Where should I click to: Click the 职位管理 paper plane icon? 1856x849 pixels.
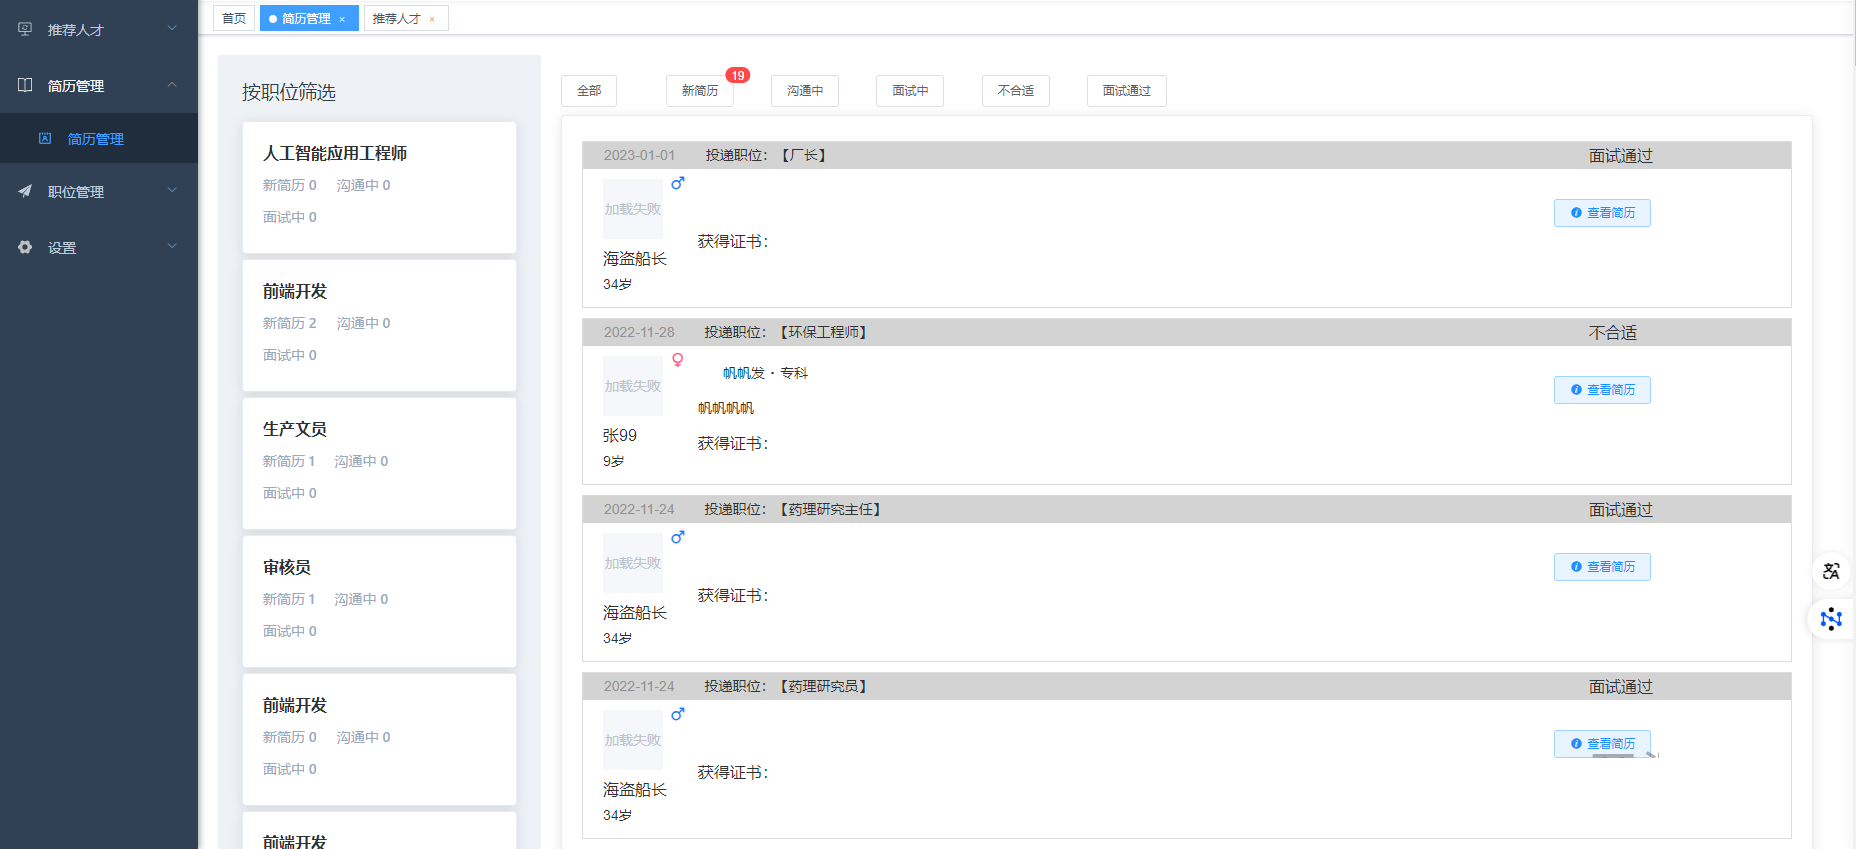pyautogui.click(x=25, y=191)
